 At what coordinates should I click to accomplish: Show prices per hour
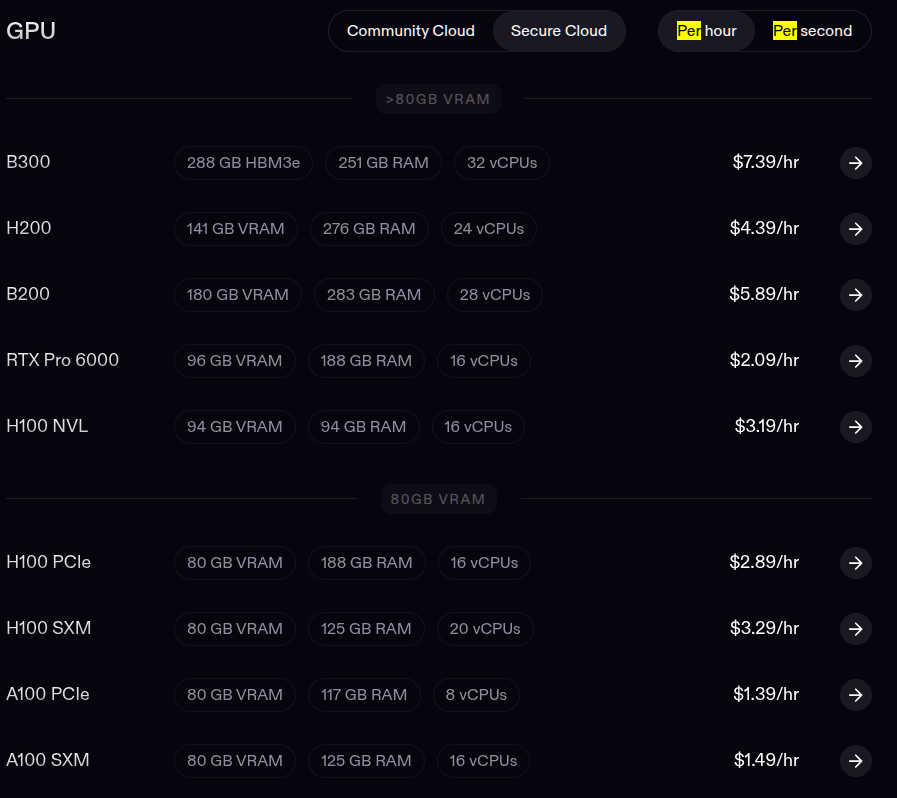click(706, 31)
